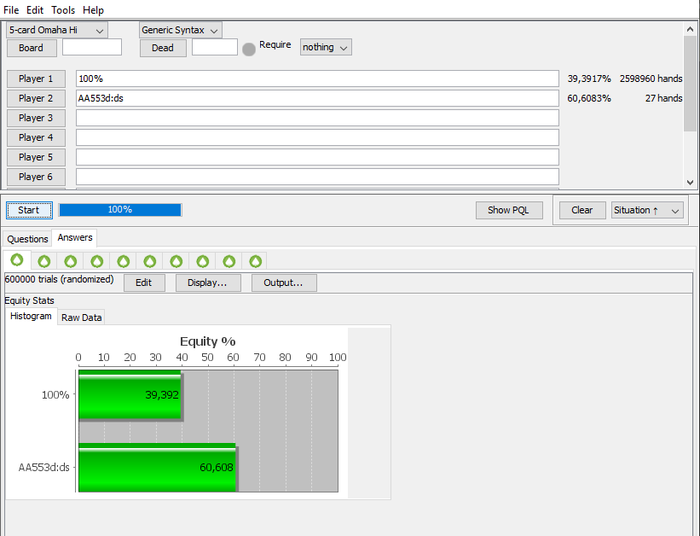Click the Equity Stats label
Screen dimensions: 700x536
tap(29, 301)
